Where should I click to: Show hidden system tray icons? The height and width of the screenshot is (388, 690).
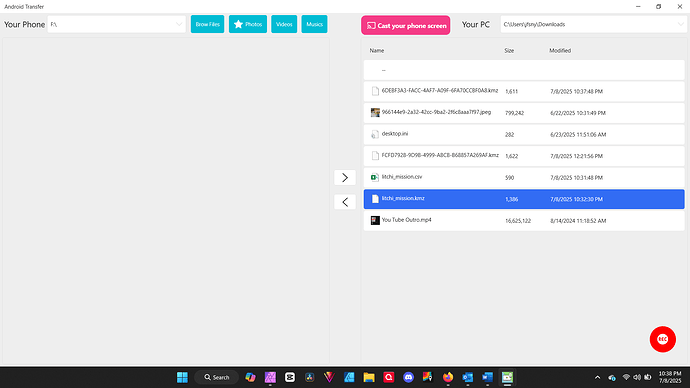(x=597, y=377)
